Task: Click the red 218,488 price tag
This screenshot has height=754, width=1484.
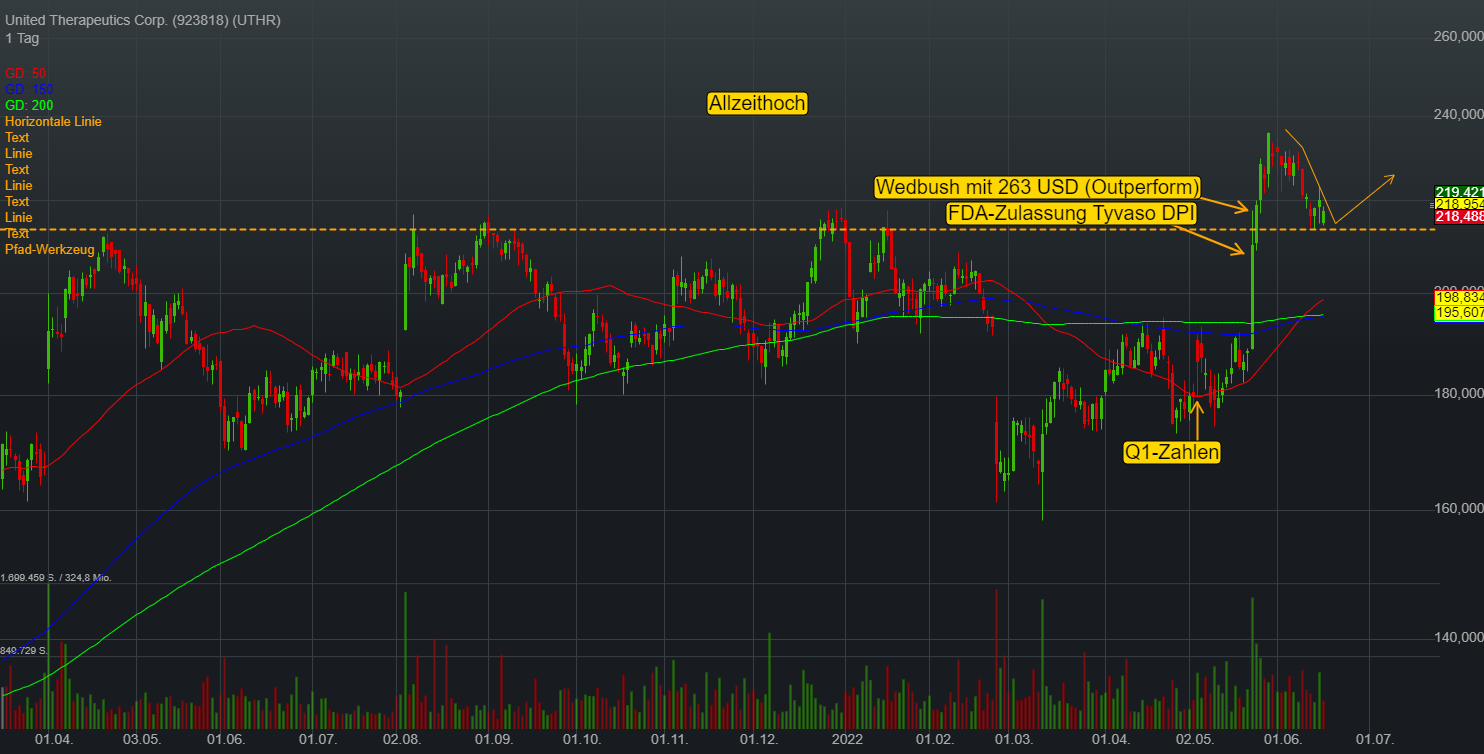Action: pyautogui.click(x=1459, y=216)
